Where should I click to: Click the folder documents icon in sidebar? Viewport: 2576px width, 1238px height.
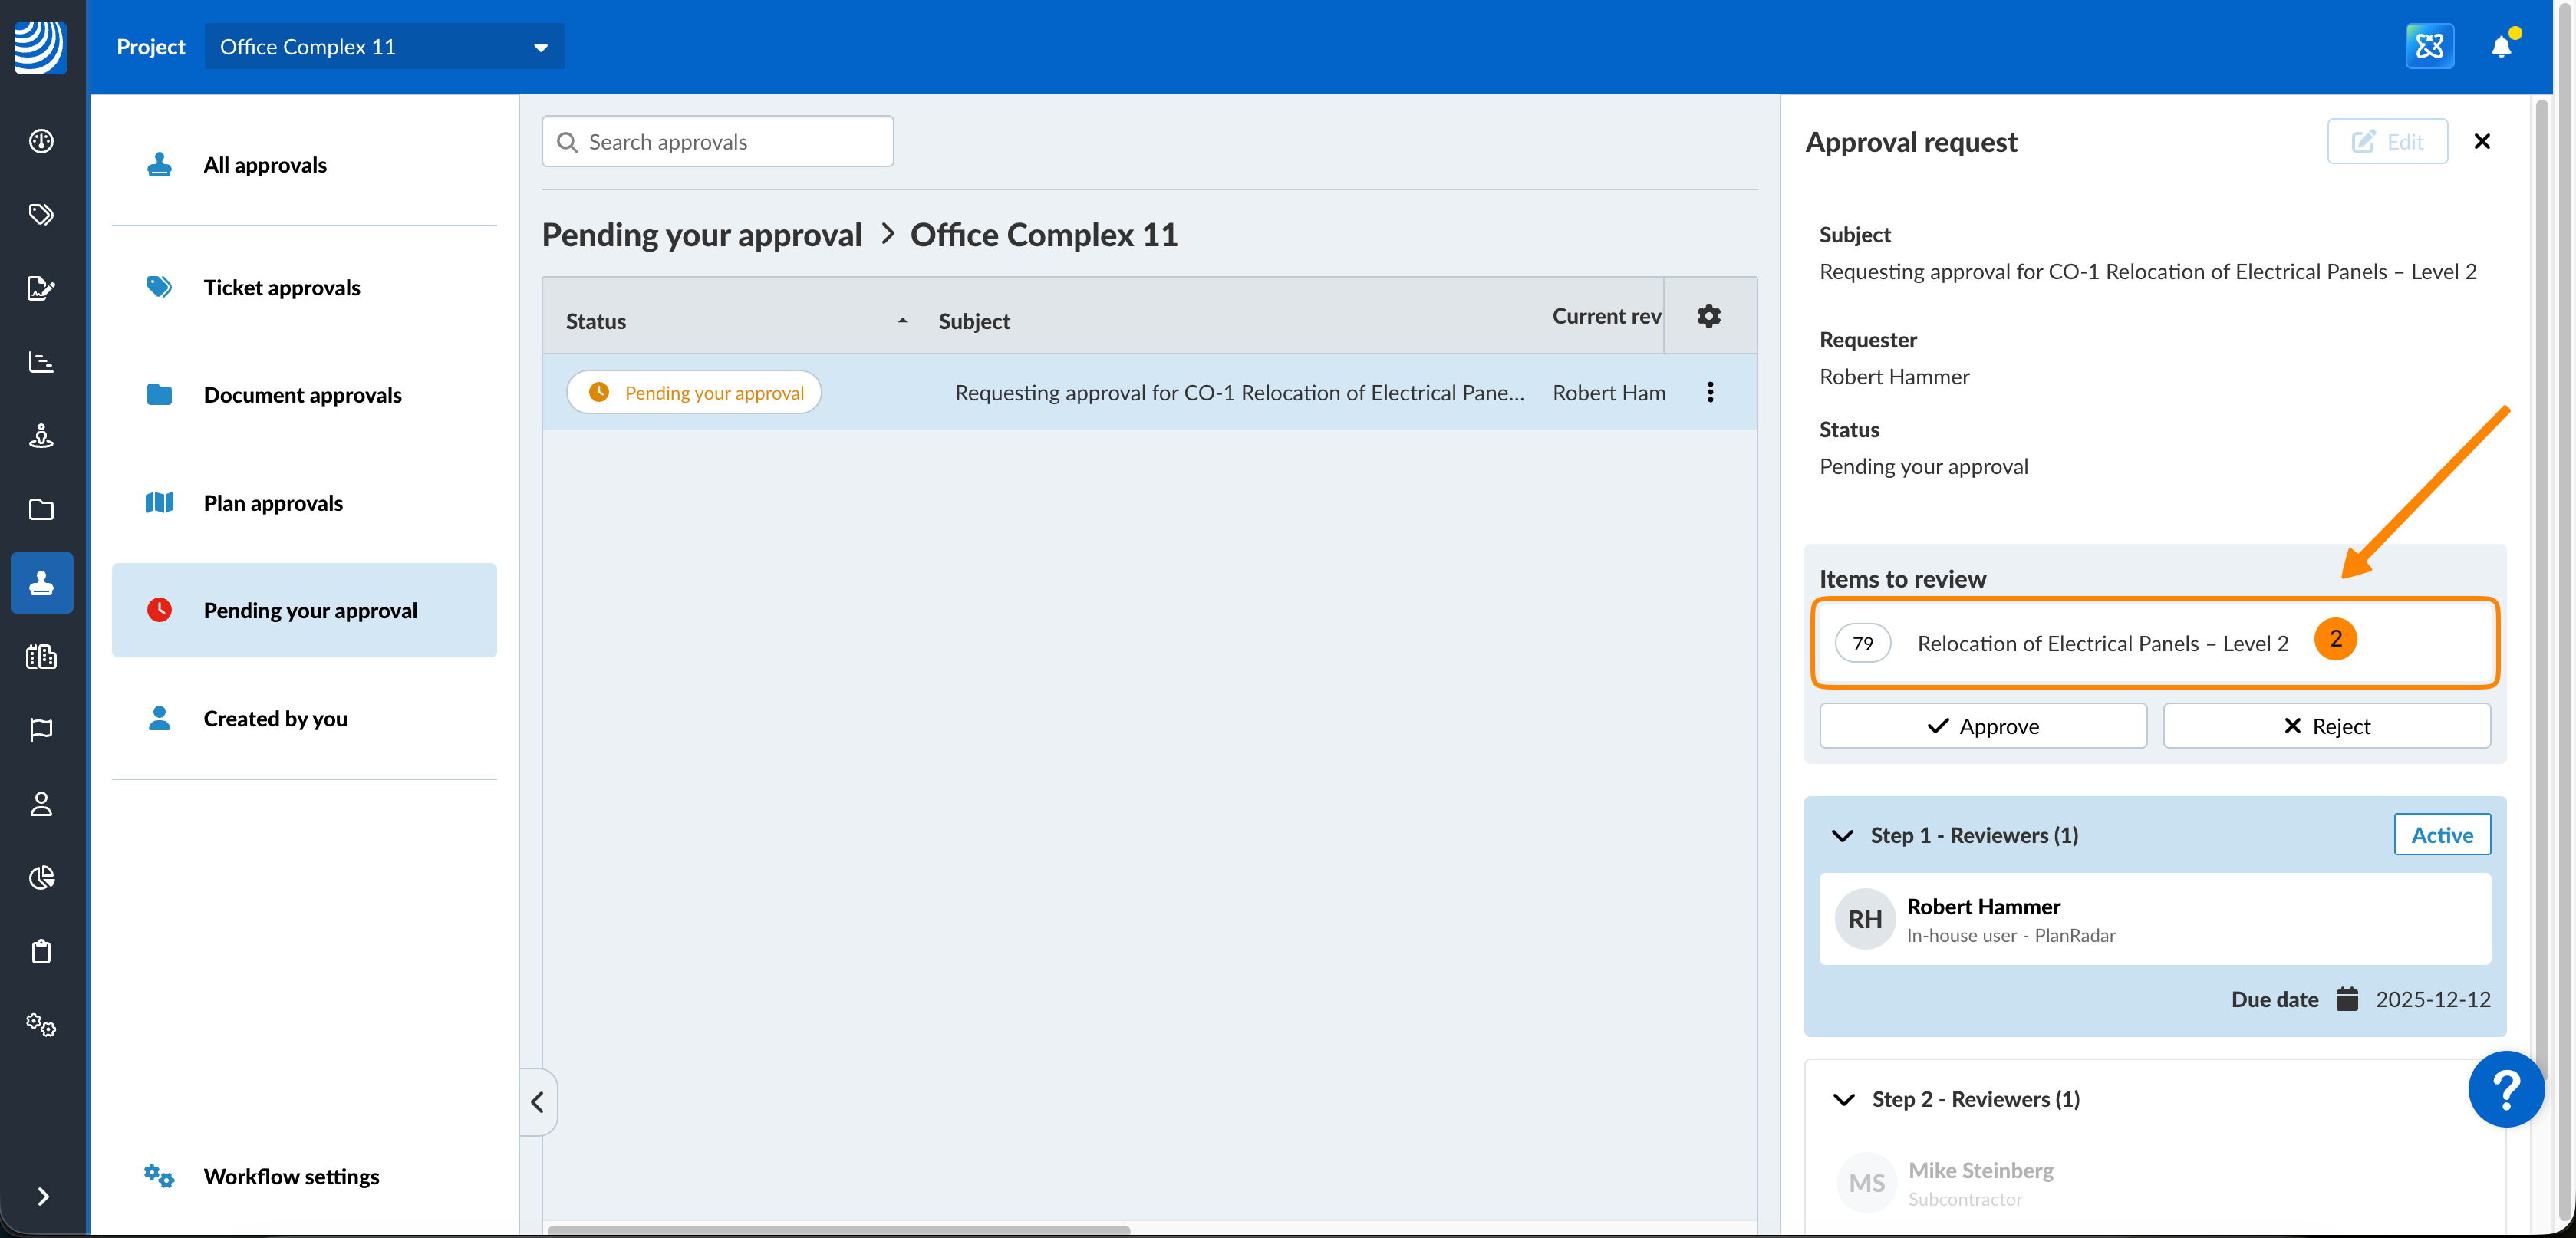[x=41, y=509]
